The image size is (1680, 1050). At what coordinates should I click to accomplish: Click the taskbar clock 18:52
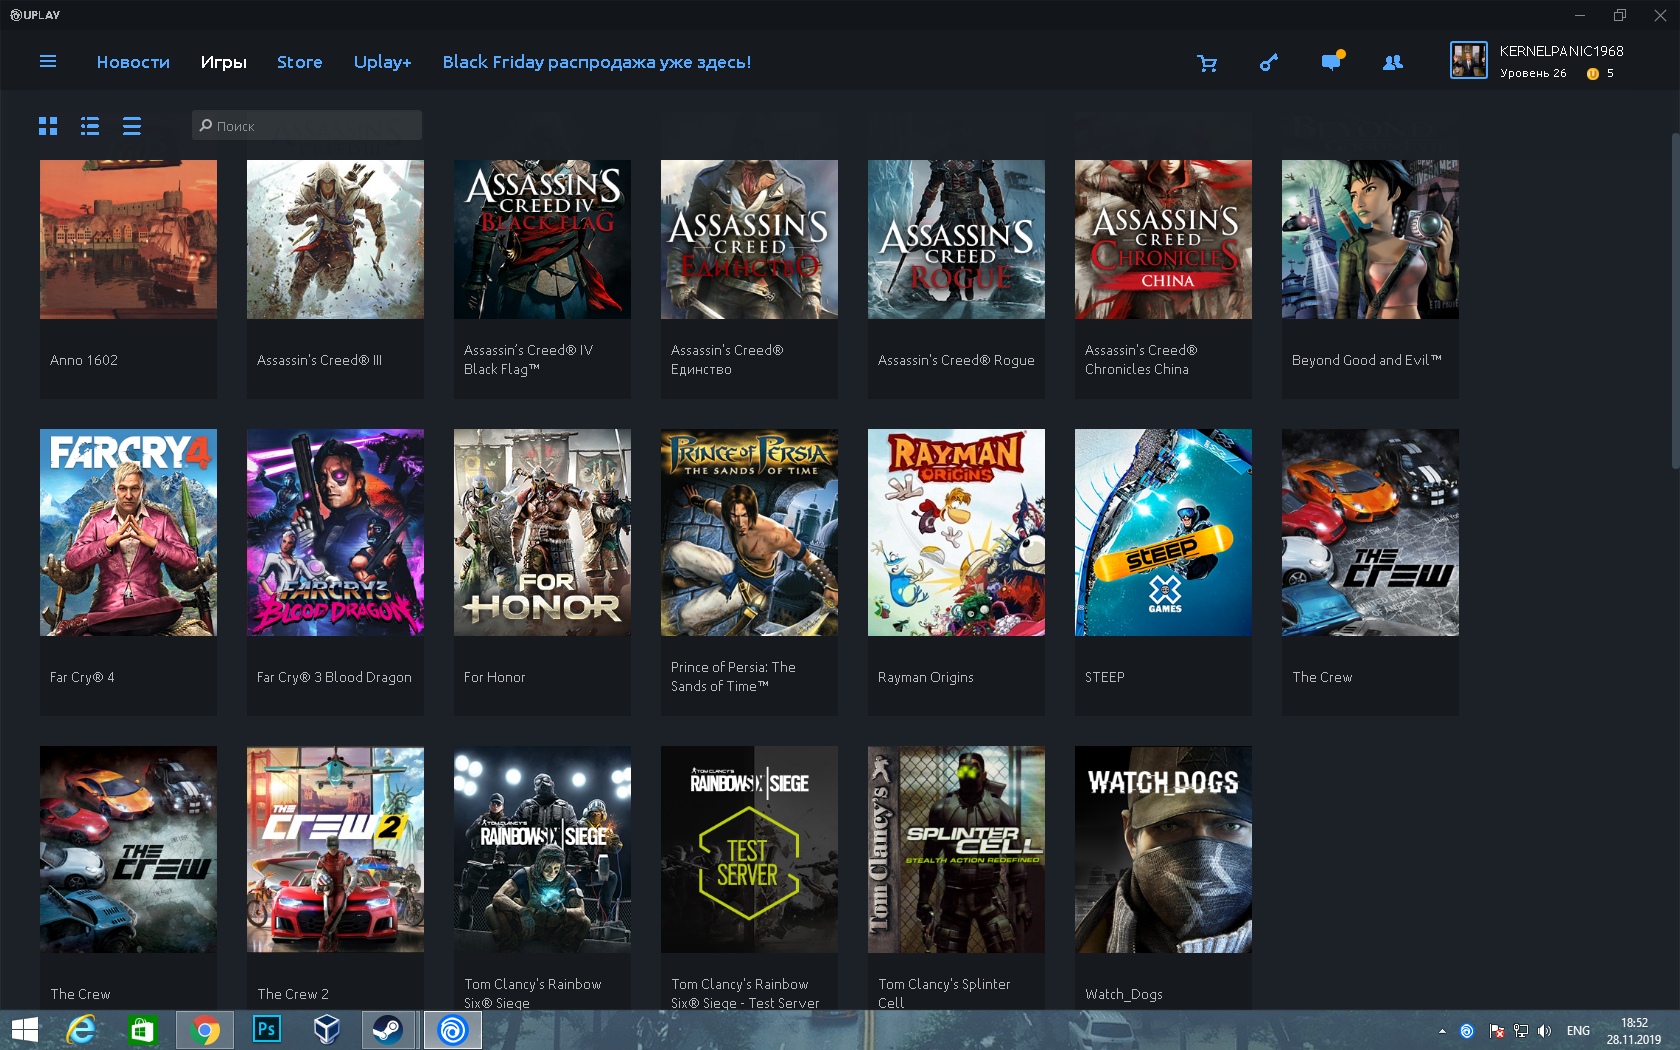[1634, 1023]
